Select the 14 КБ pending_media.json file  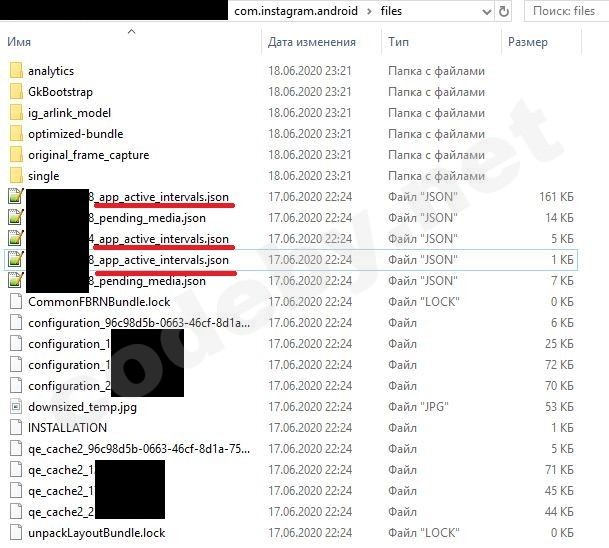147,218
